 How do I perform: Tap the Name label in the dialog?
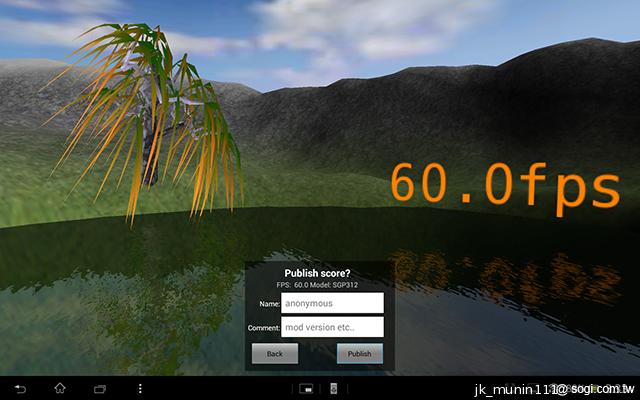pos(267,303)
